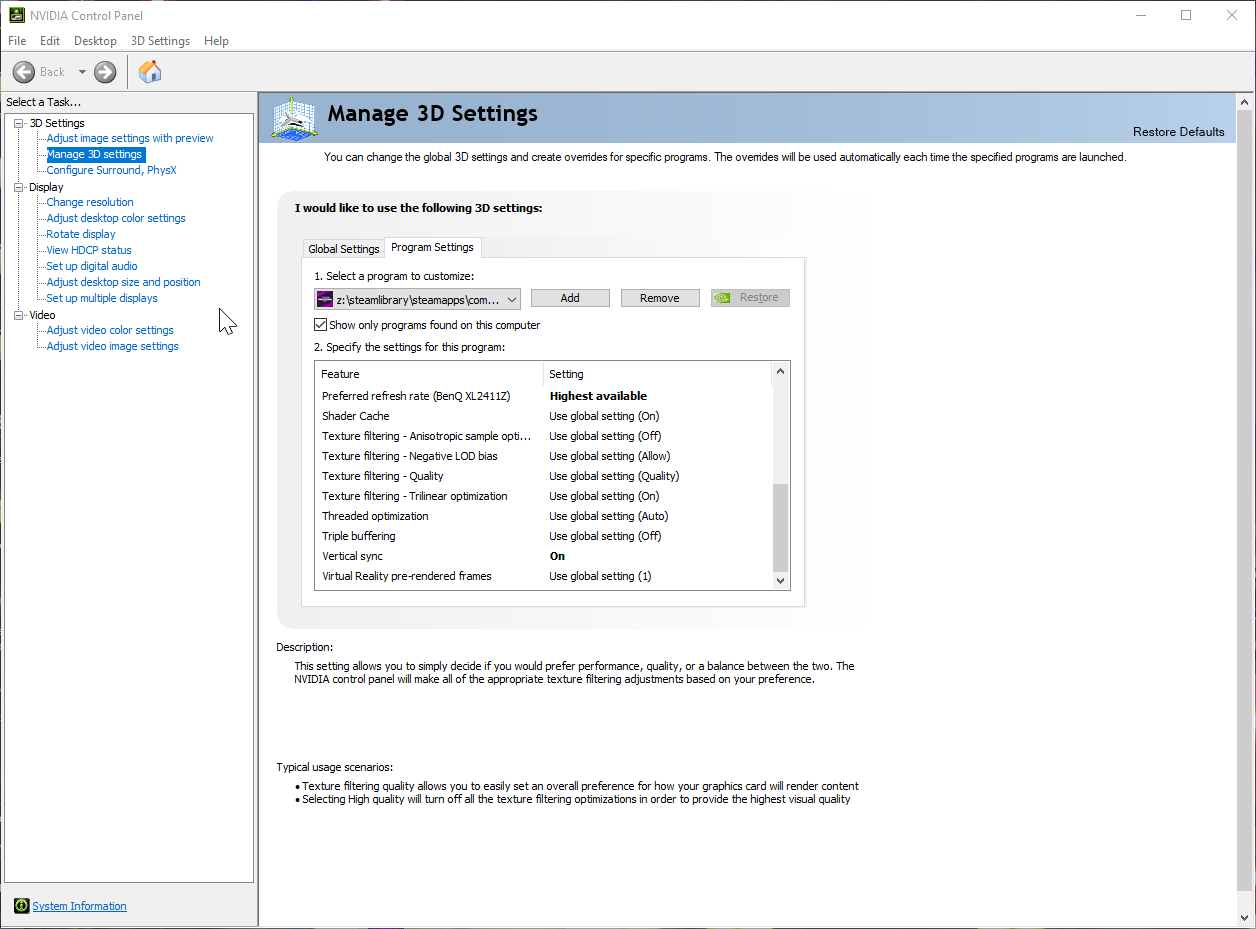Collapse the 3D Settings tree node
This screenshot has height=929, width=1256.
tap(18, 123)
